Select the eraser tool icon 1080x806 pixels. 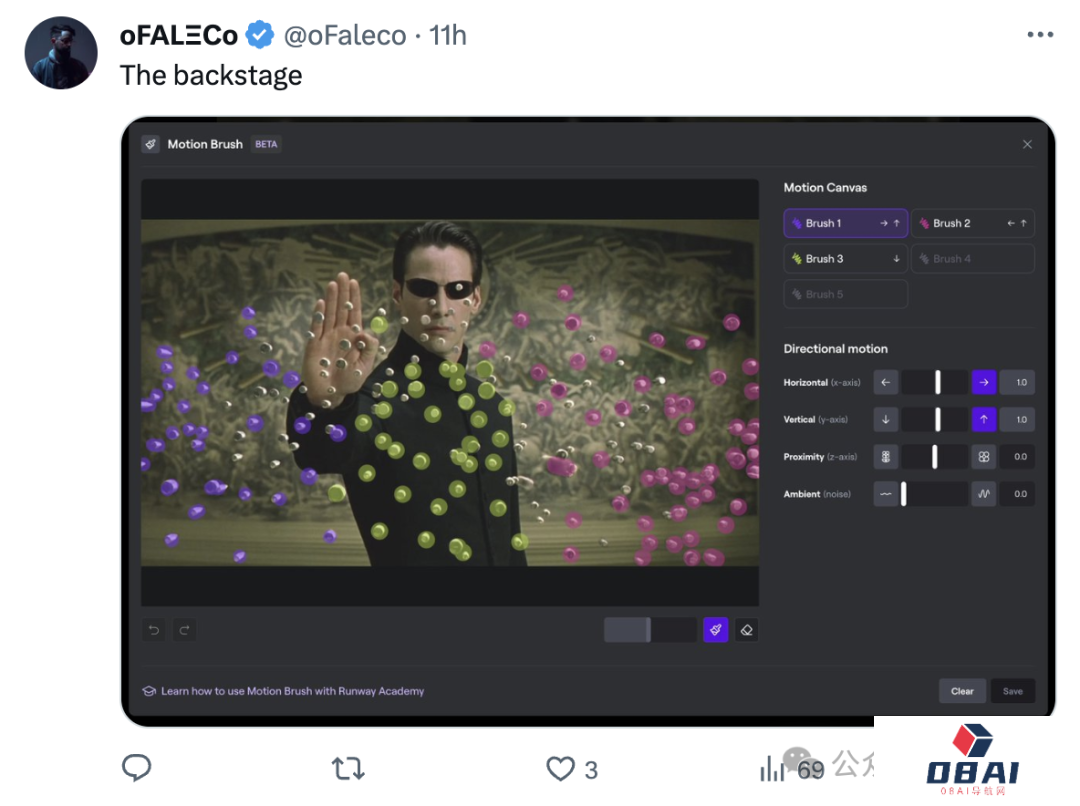[747, 630]
